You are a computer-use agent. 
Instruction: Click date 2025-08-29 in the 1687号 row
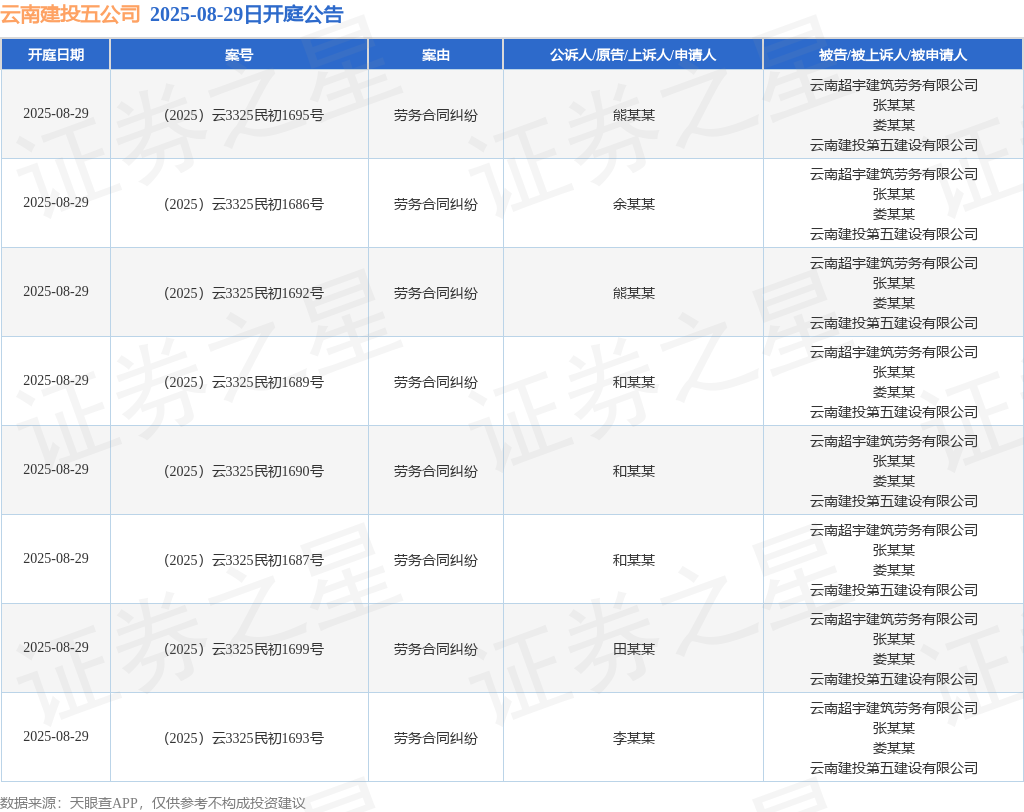tap(56, 559)
